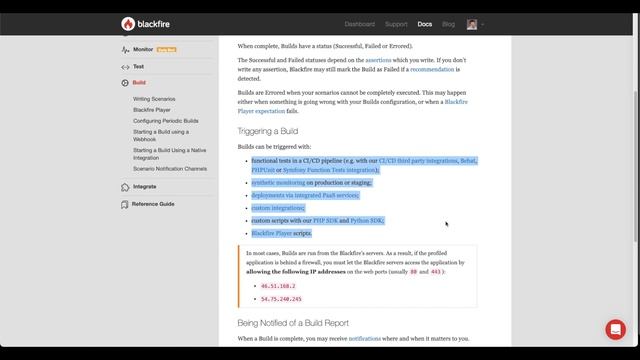Follow the recommendation link
Image resolution: width=640 pixels, height=360 pixels.
coord(432,69)
